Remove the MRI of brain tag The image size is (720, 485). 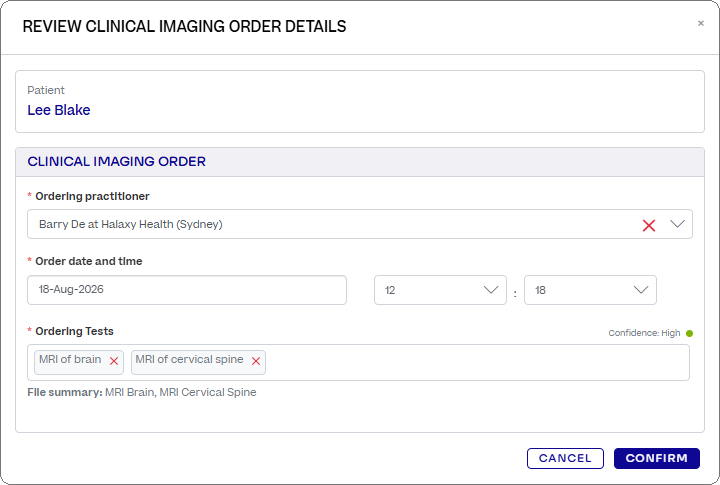coord(114,361)
